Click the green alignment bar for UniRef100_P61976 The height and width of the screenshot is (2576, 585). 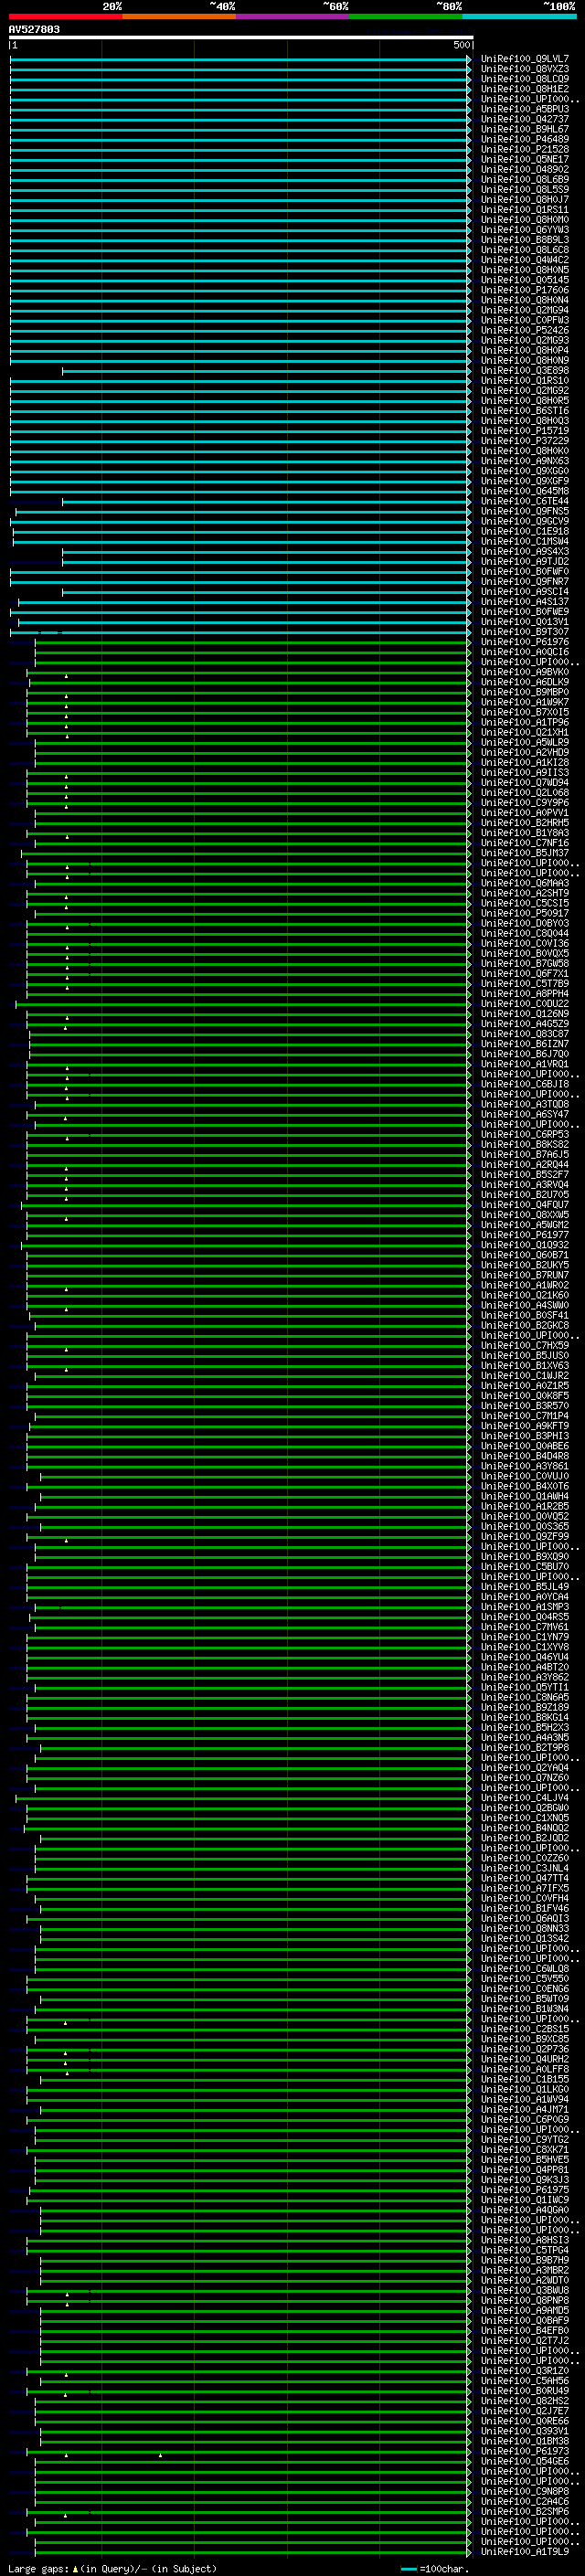253,643
